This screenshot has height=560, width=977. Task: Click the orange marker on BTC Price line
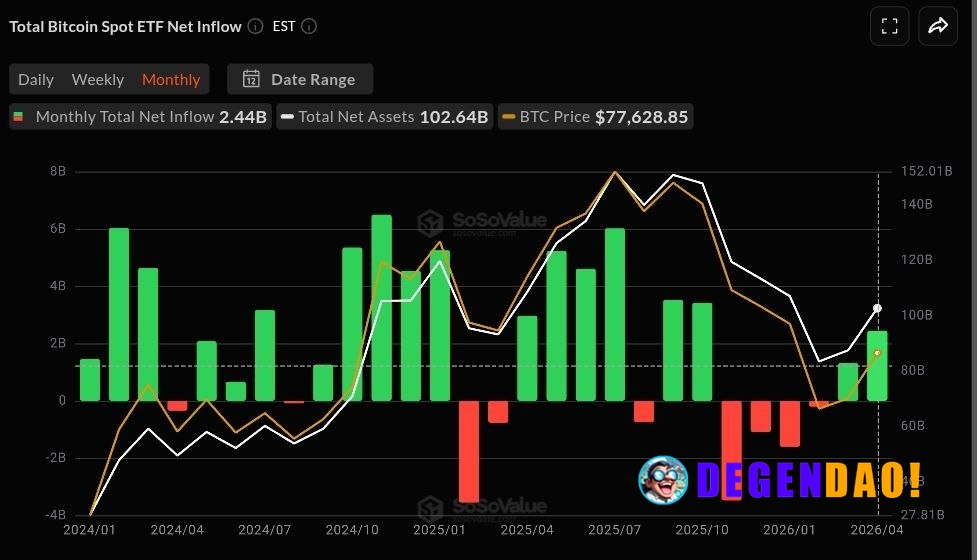pyautogui.click(x=877, y=353)
